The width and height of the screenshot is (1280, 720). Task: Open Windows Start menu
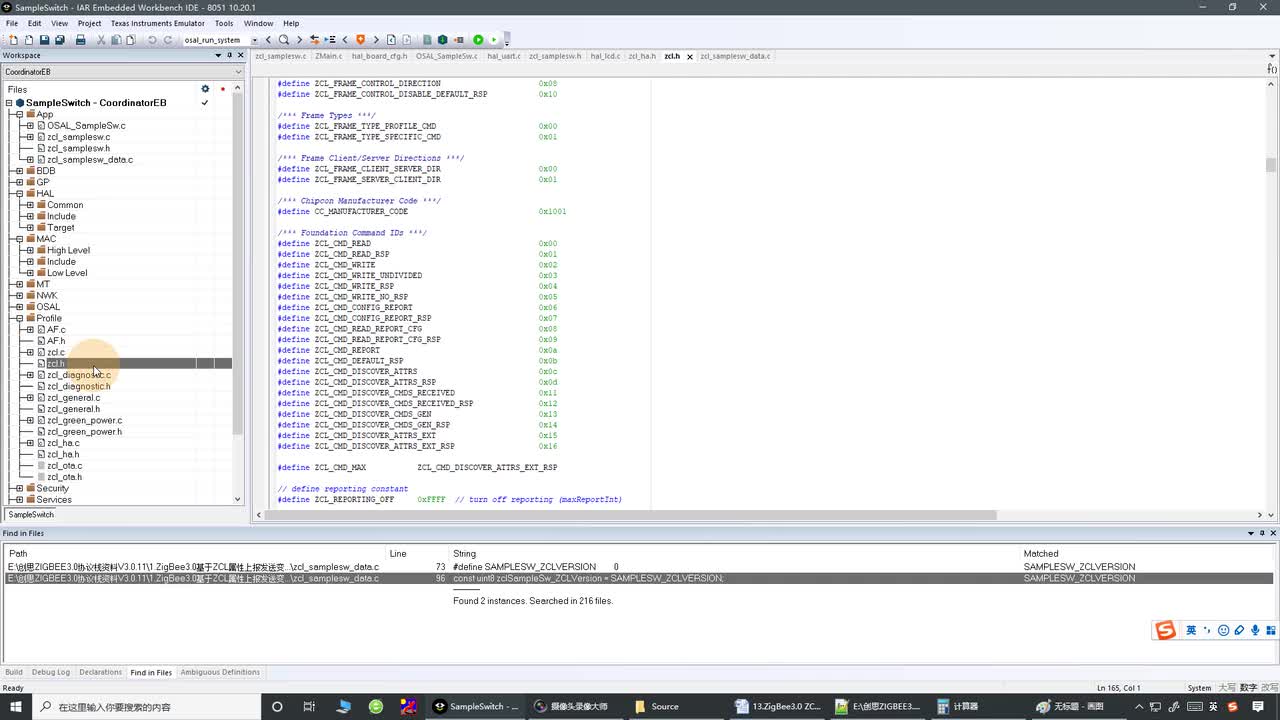(16, 706)
